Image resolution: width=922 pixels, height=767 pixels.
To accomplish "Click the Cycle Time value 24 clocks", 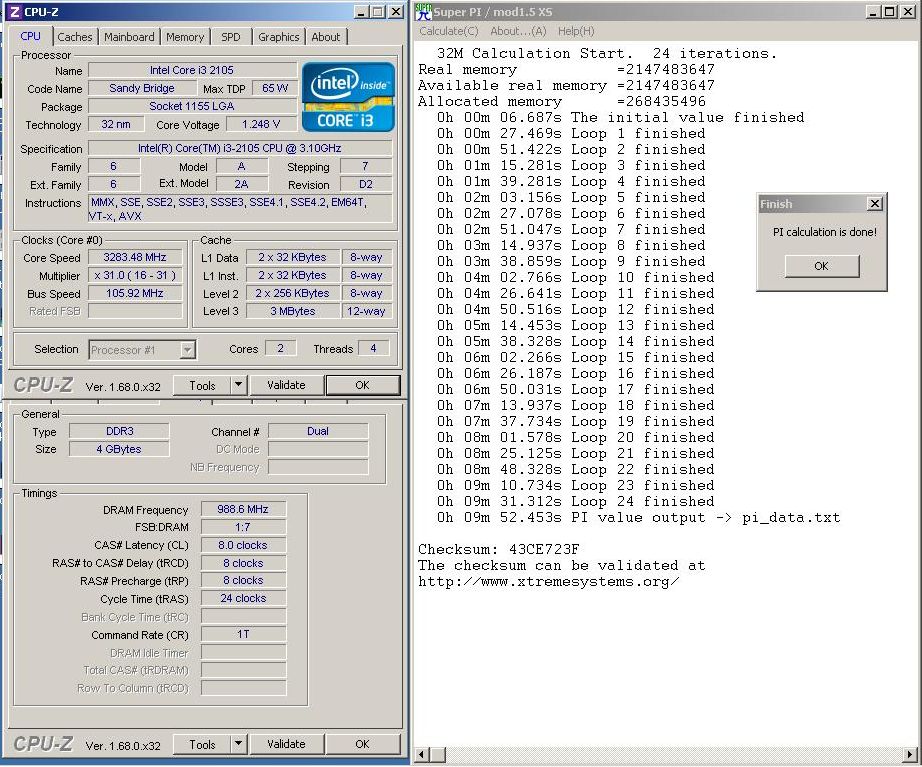I will click(243, 598).
